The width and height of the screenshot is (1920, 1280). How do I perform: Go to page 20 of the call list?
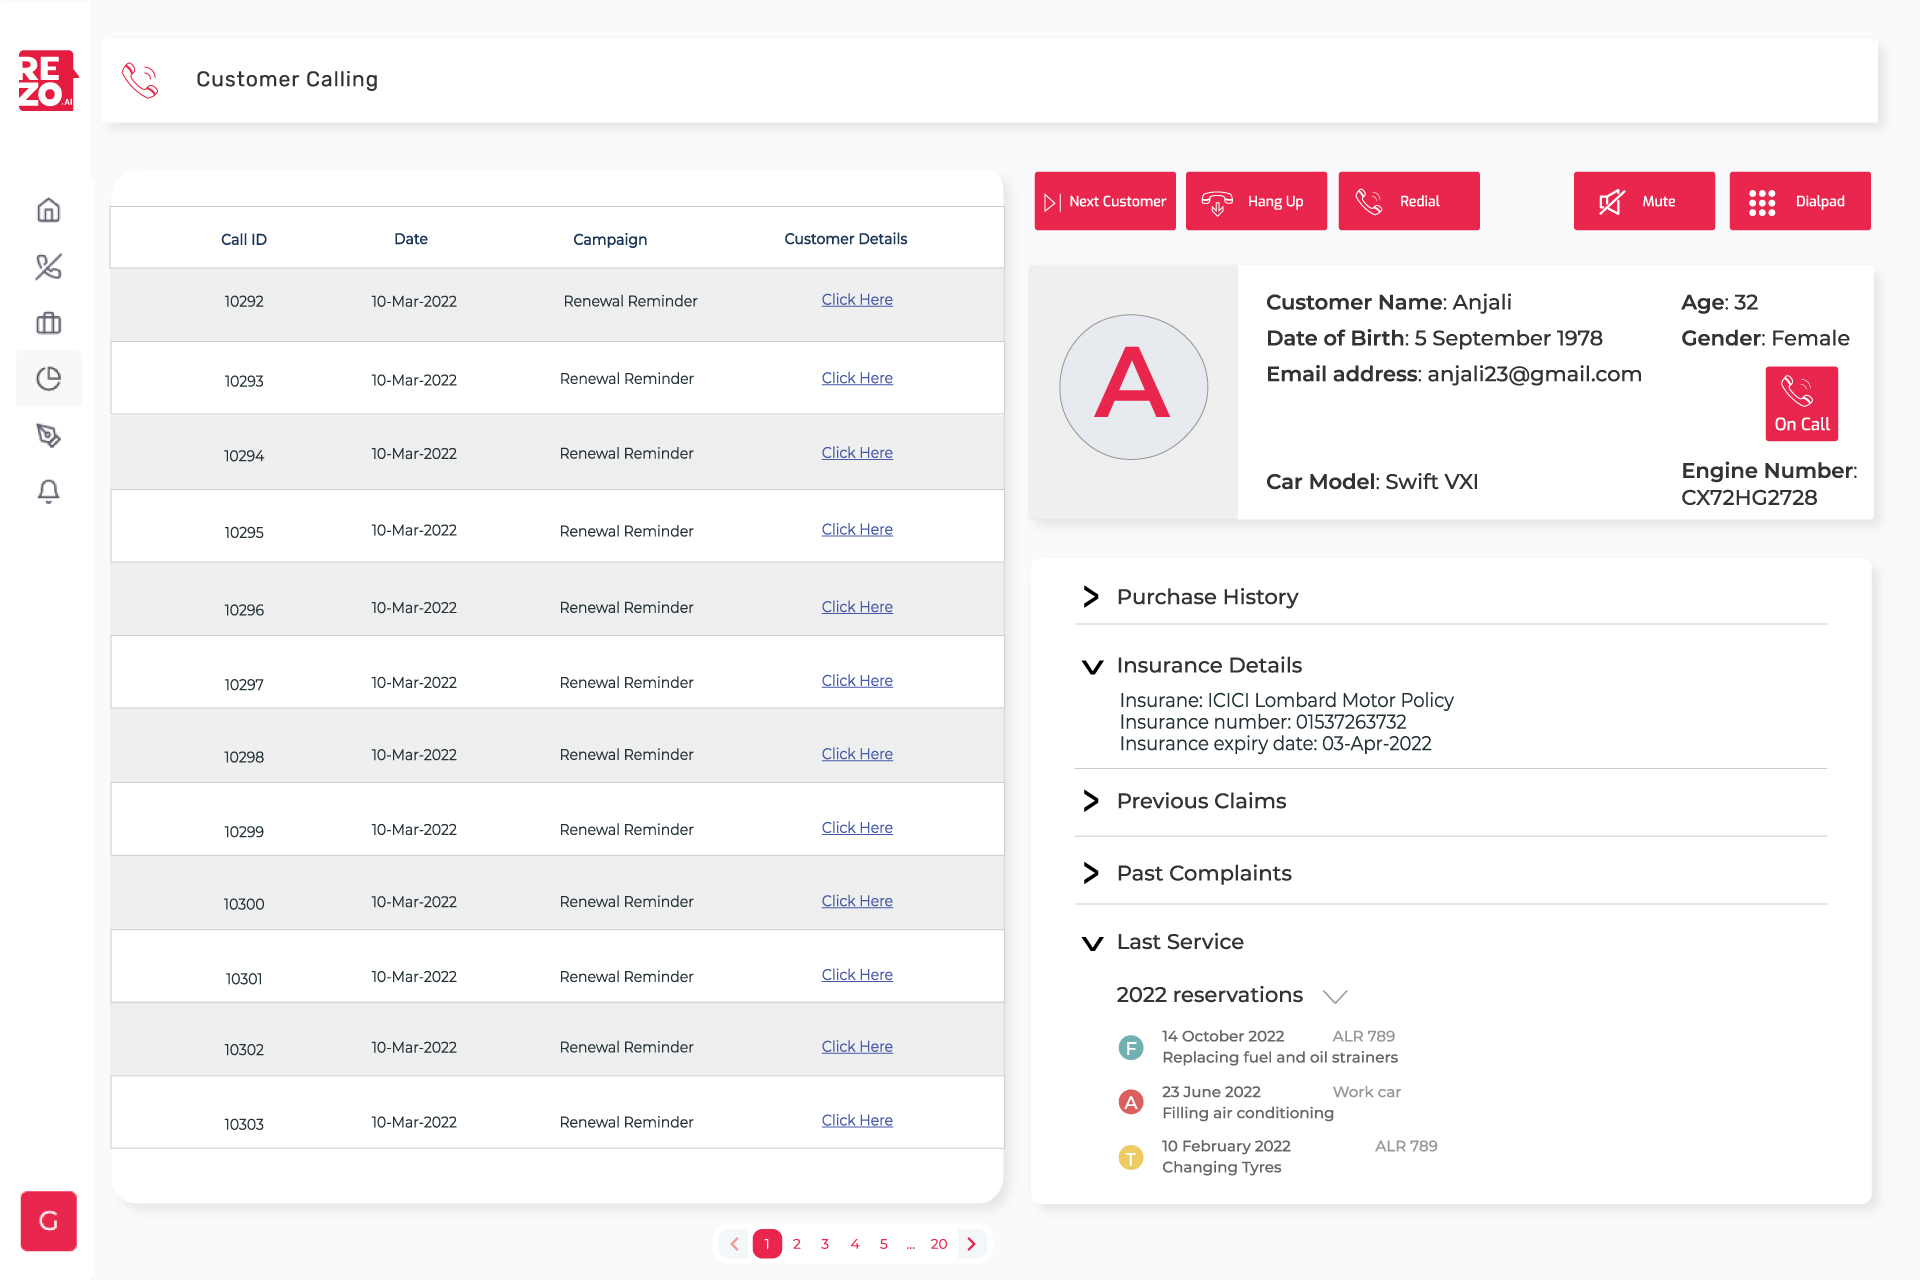coord(938,1243)
